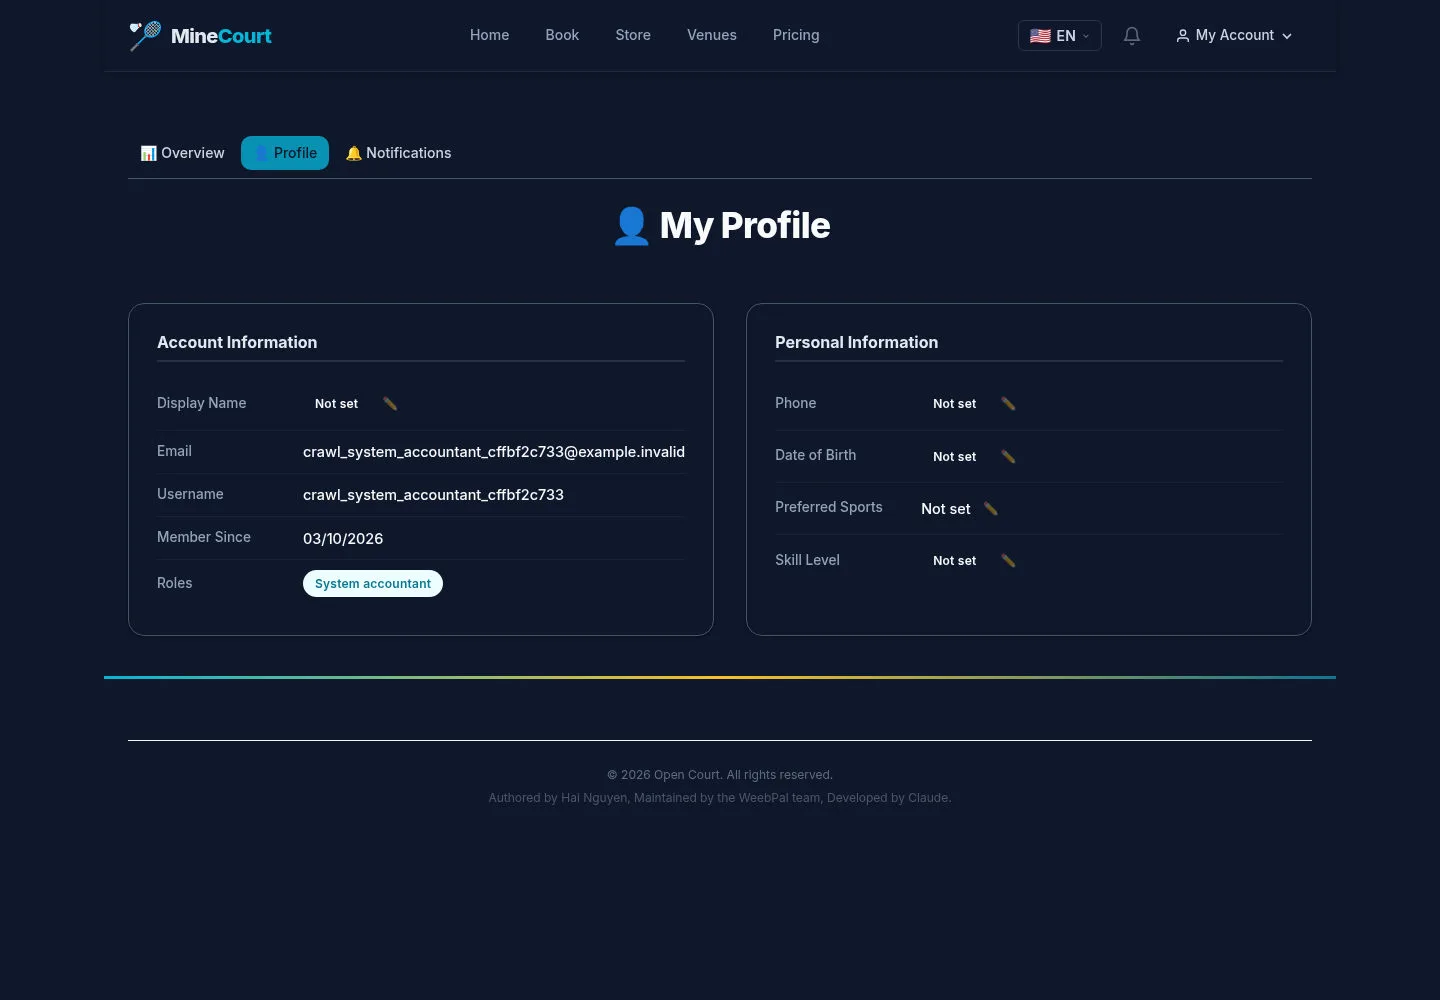Expand the My Account menu
This screenshot has height=1000, width=1440.
(x=1234, y=35)
